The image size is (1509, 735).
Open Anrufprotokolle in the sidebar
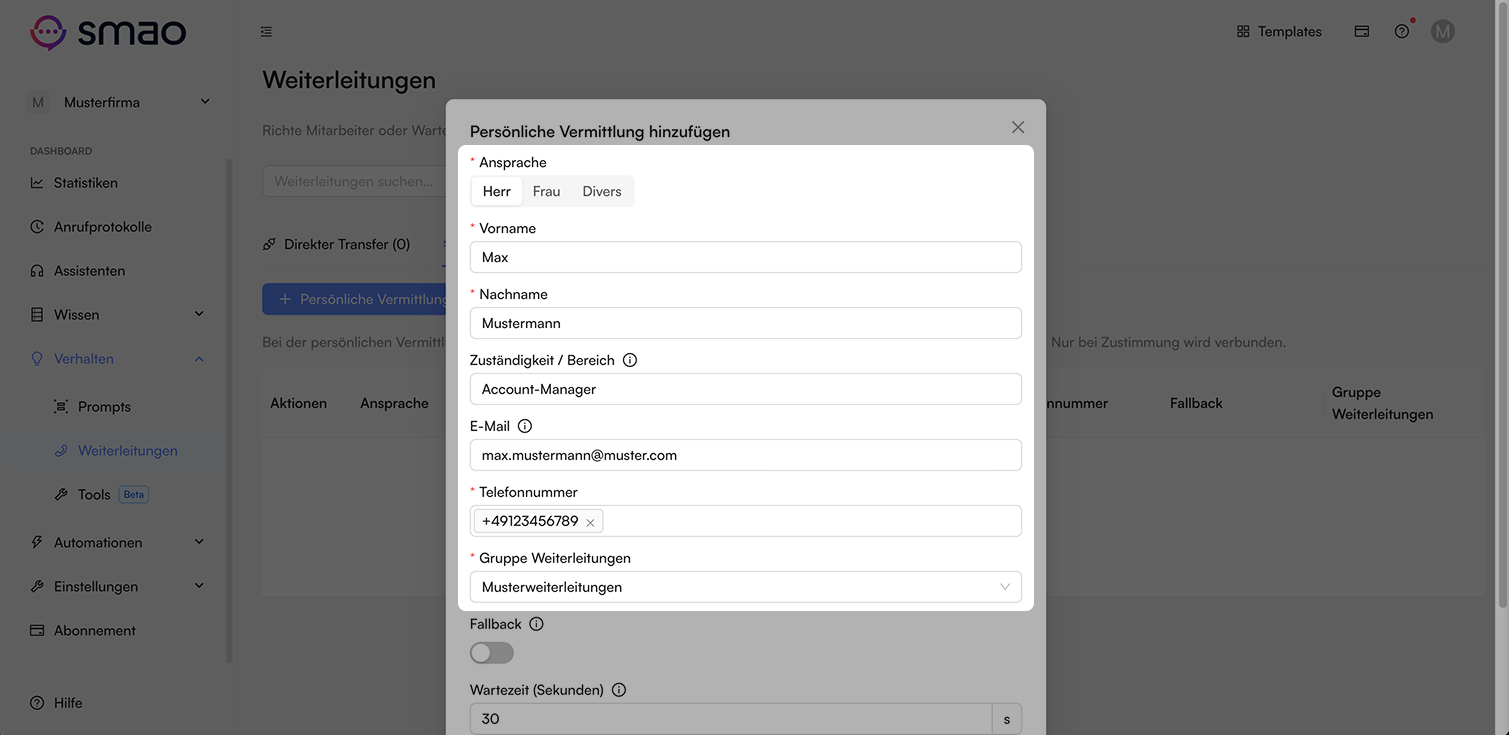[x=118, y=227]
